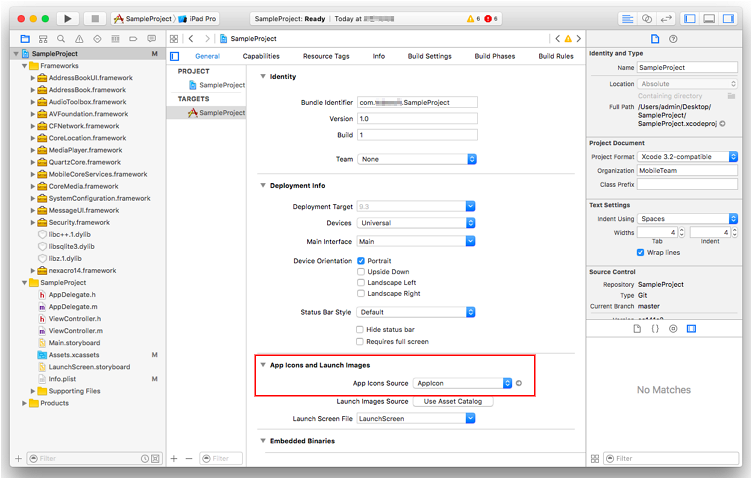This screenshot has width=752, height=479.
Task: Toggle the Debug area bottom panel
Action: point(709,18)
